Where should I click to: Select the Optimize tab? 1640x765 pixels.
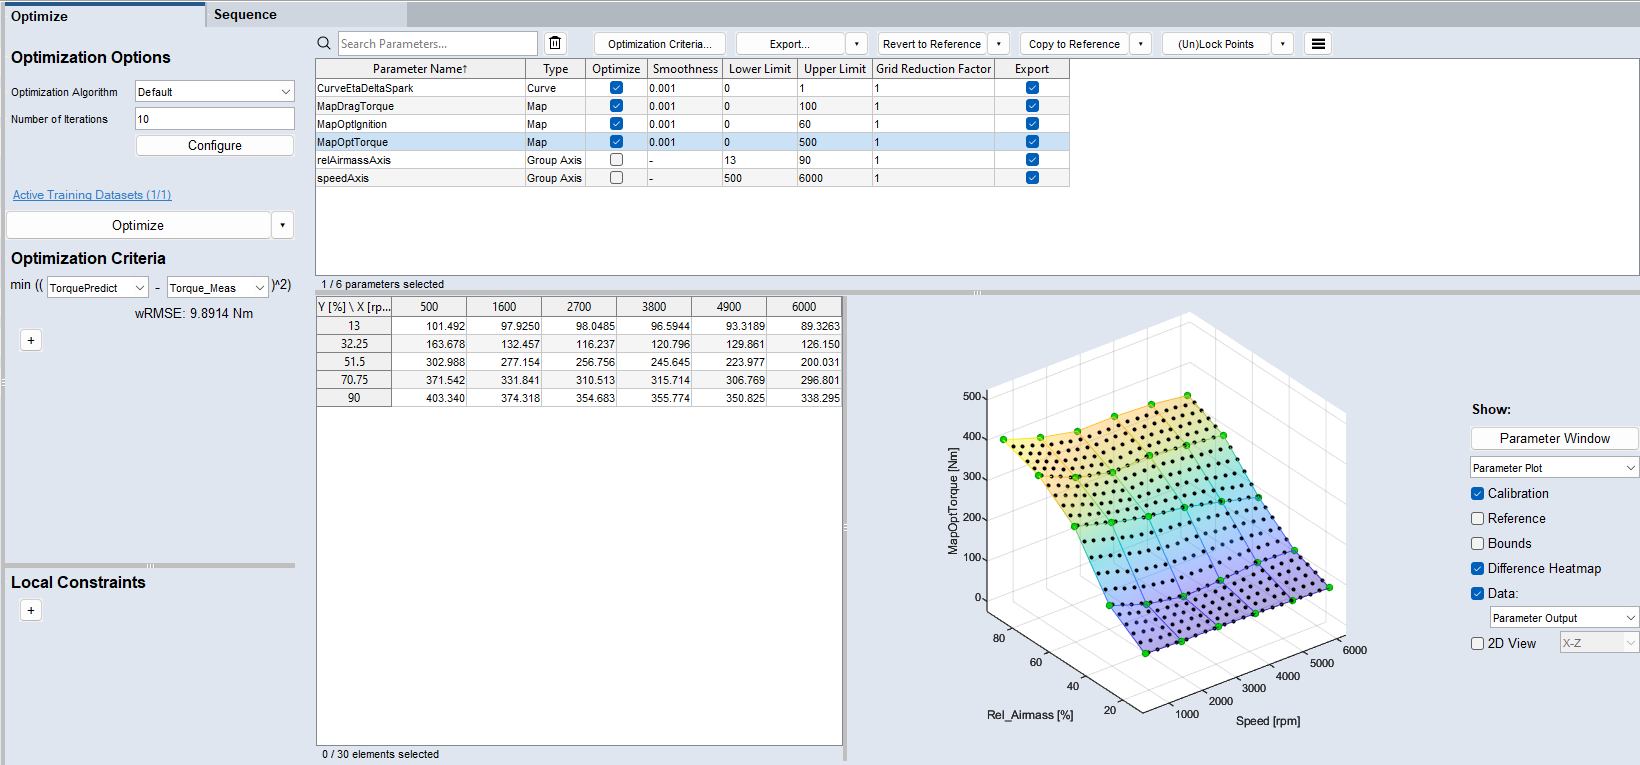tap(40, 16)
